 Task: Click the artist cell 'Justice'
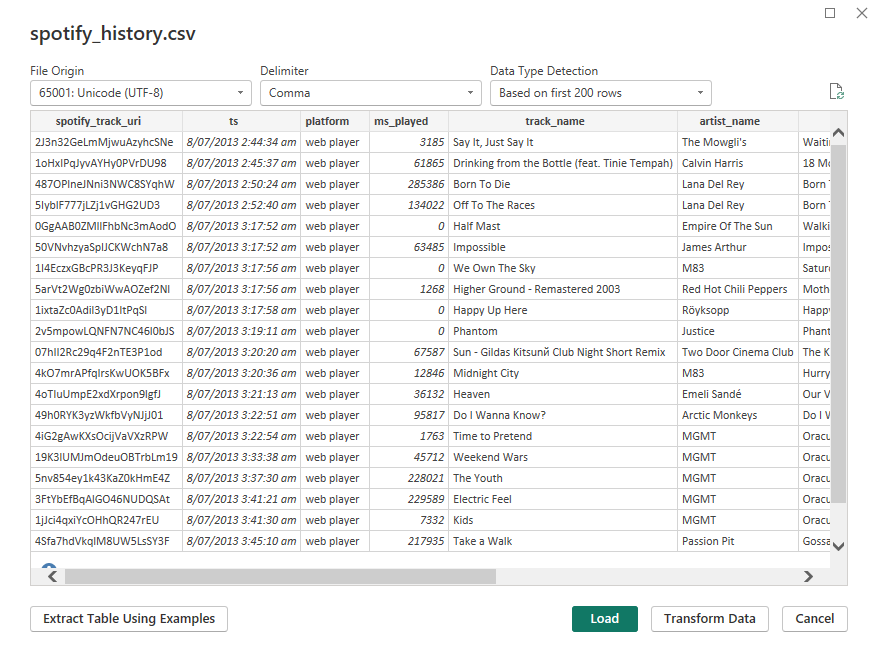(x=737, y=332)
